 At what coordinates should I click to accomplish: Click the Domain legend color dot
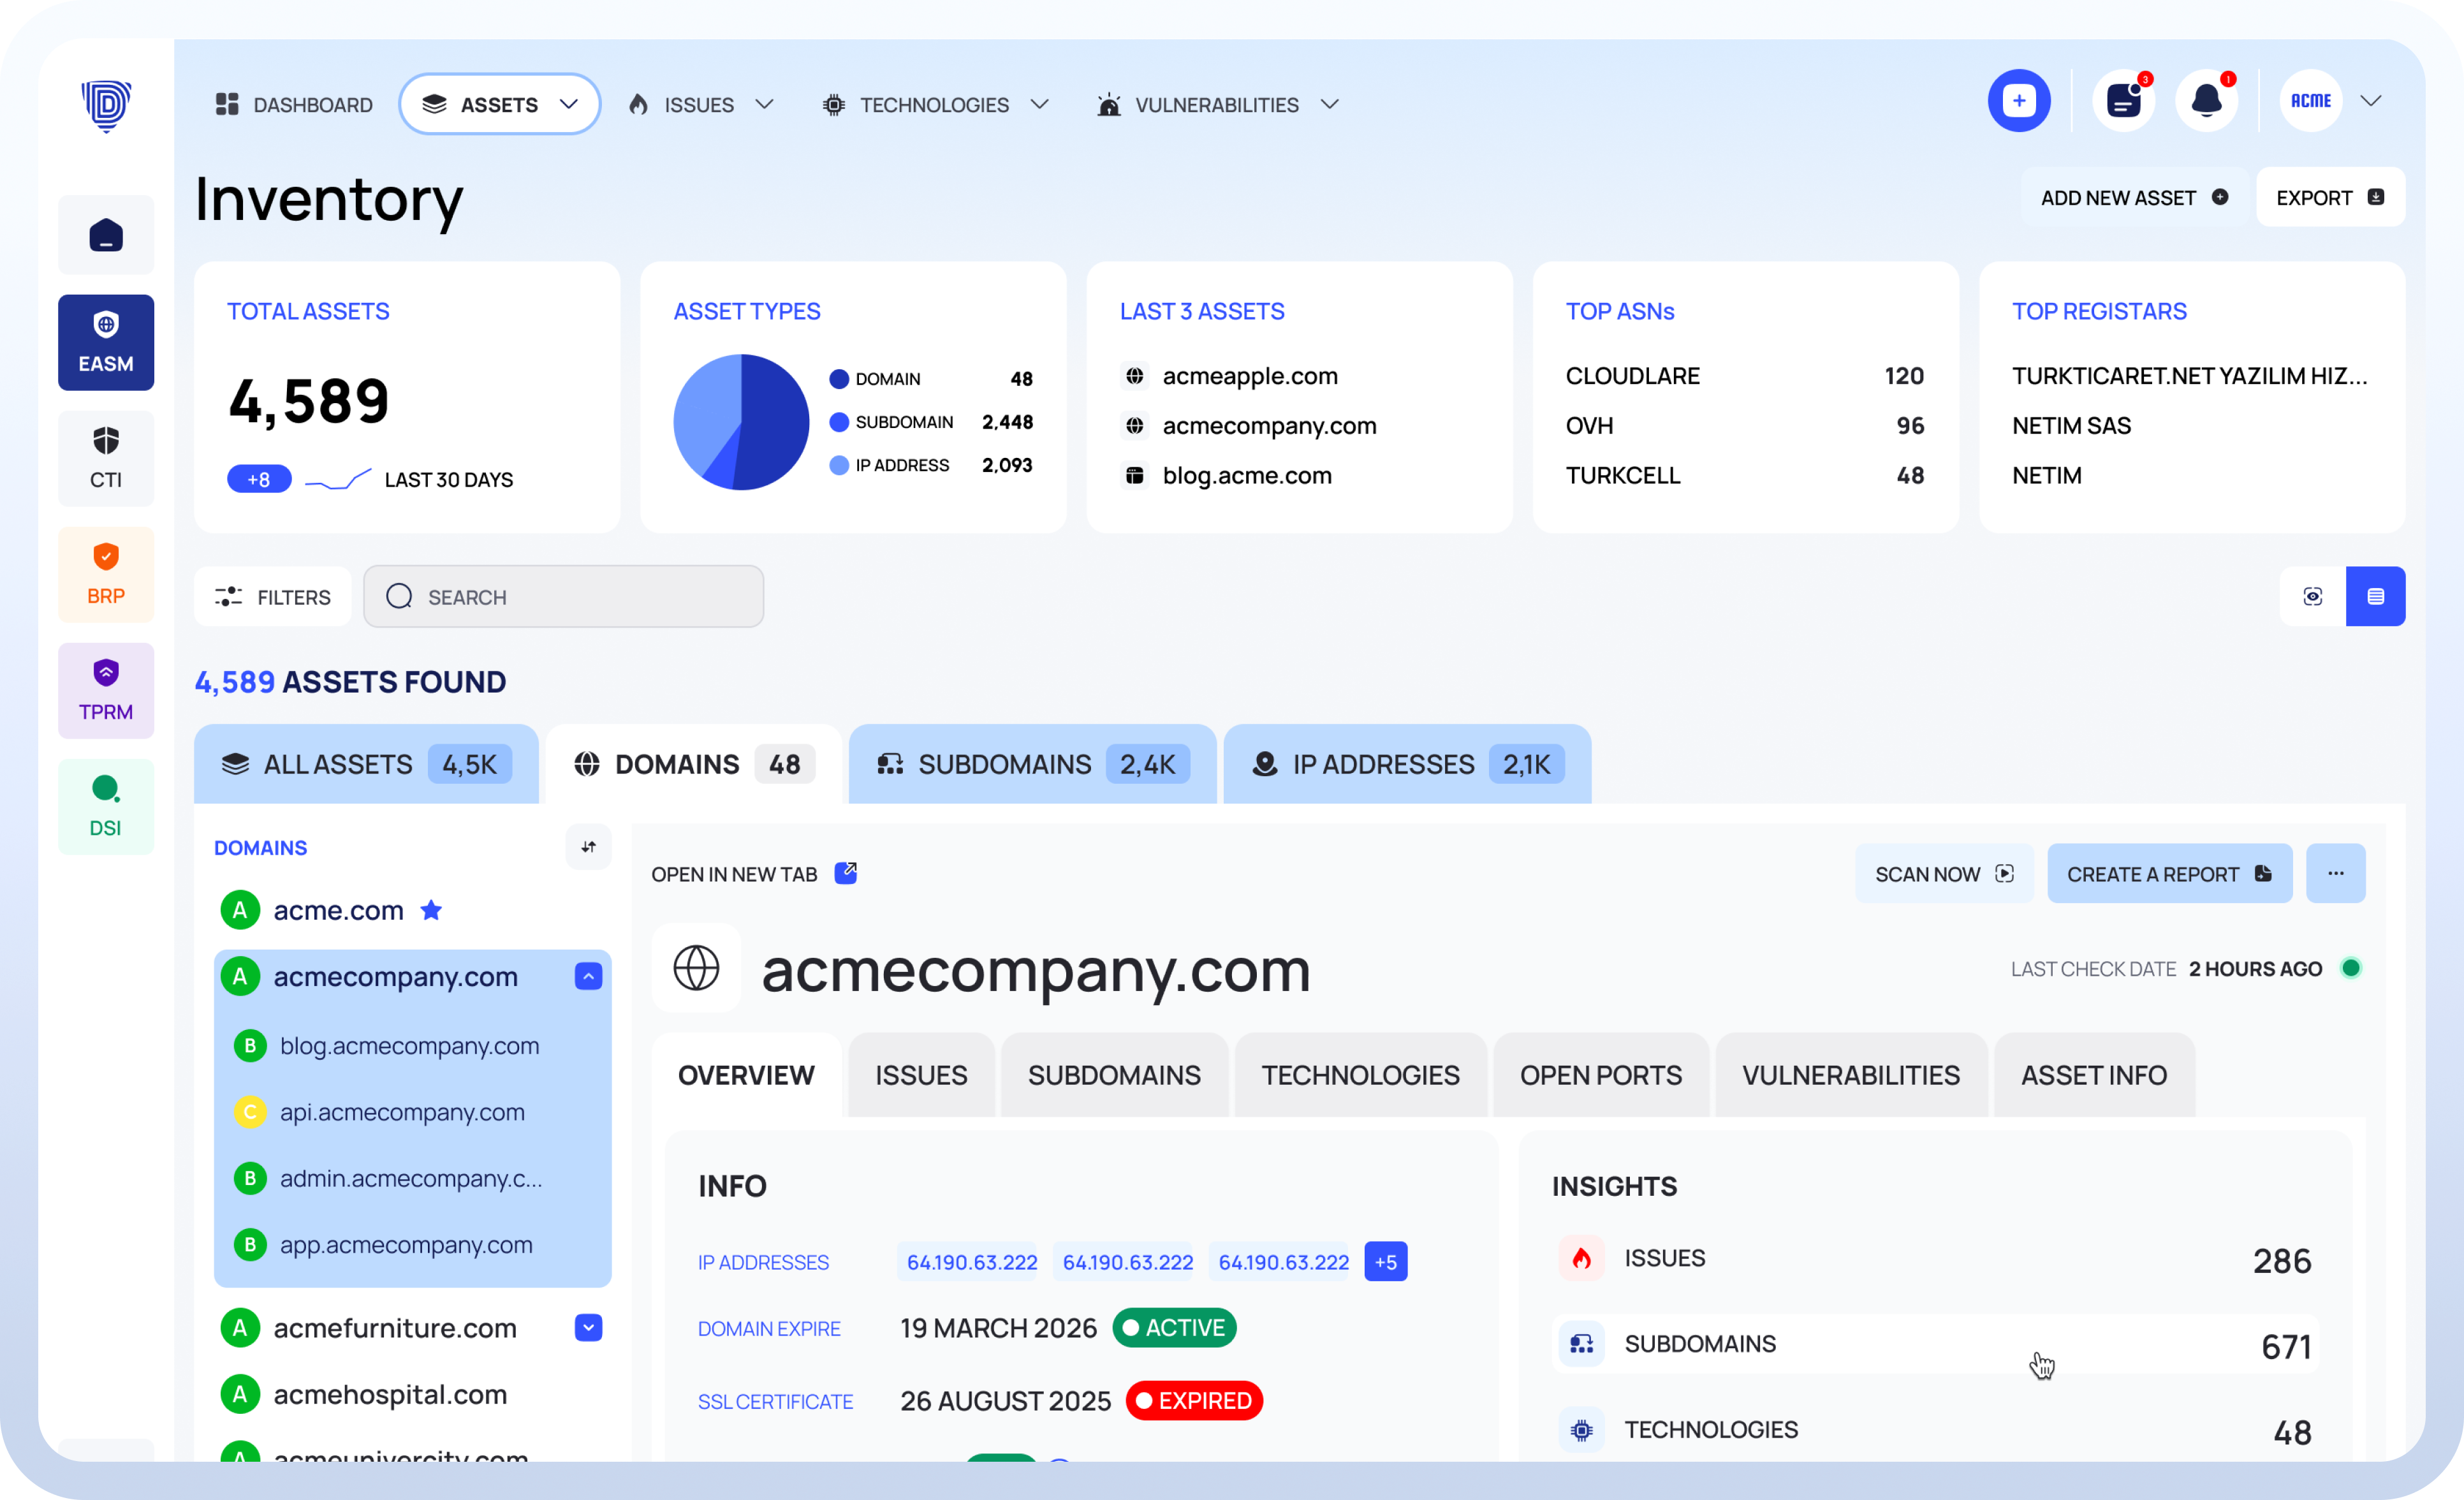point(839,379)
